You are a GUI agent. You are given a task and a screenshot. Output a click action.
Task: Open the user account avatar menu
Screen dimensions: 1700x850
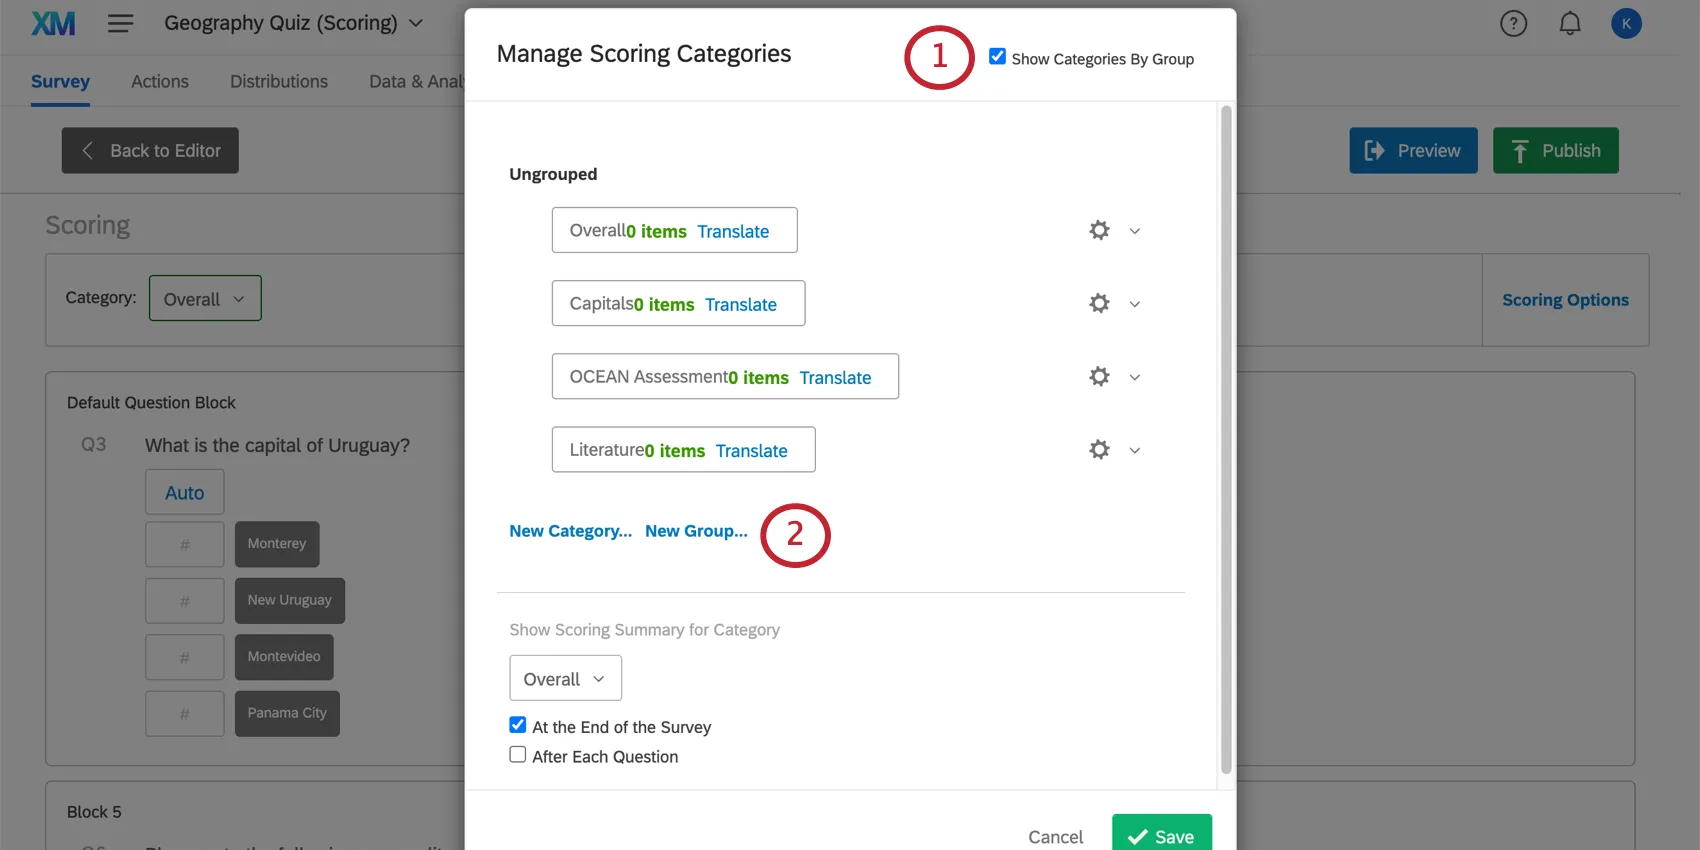tap(1626, 23)
